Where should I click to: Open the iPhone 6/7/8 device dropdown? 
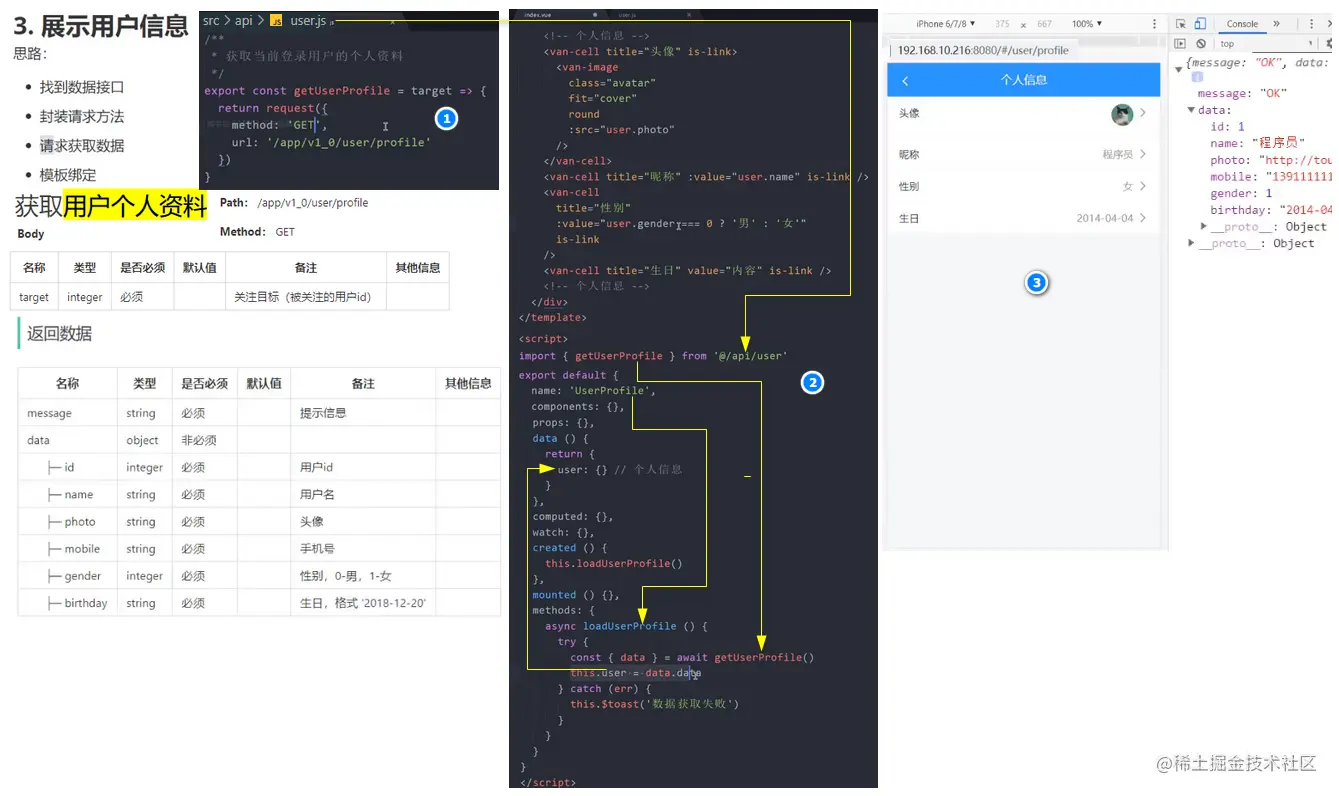(x=945, y=24)
